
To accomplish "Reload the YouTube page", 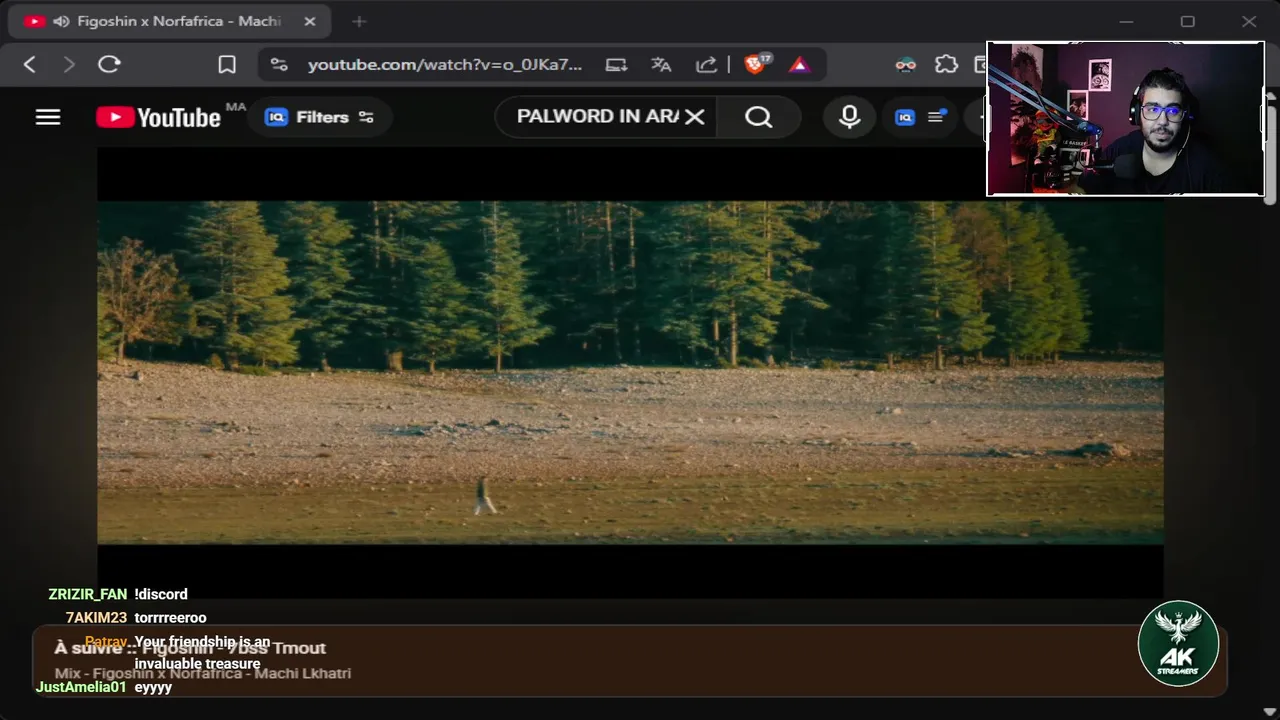I will tap(109, 65).
